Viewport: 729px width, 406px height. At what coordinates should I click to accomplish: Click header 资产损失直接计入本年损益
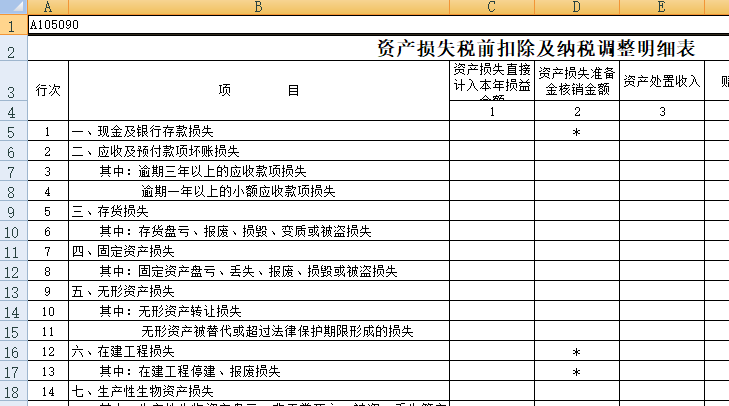tap(492, 81)
